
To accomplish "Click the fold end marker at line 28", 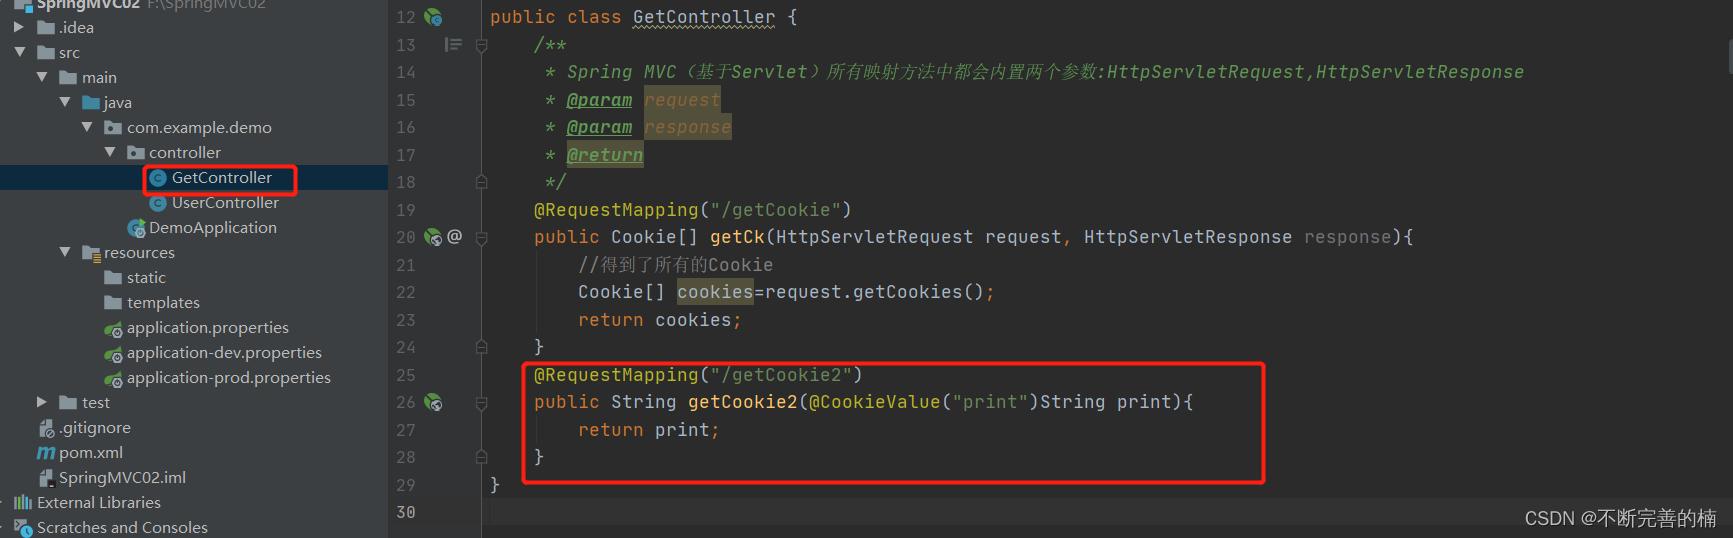I will (x=482, y=457).
